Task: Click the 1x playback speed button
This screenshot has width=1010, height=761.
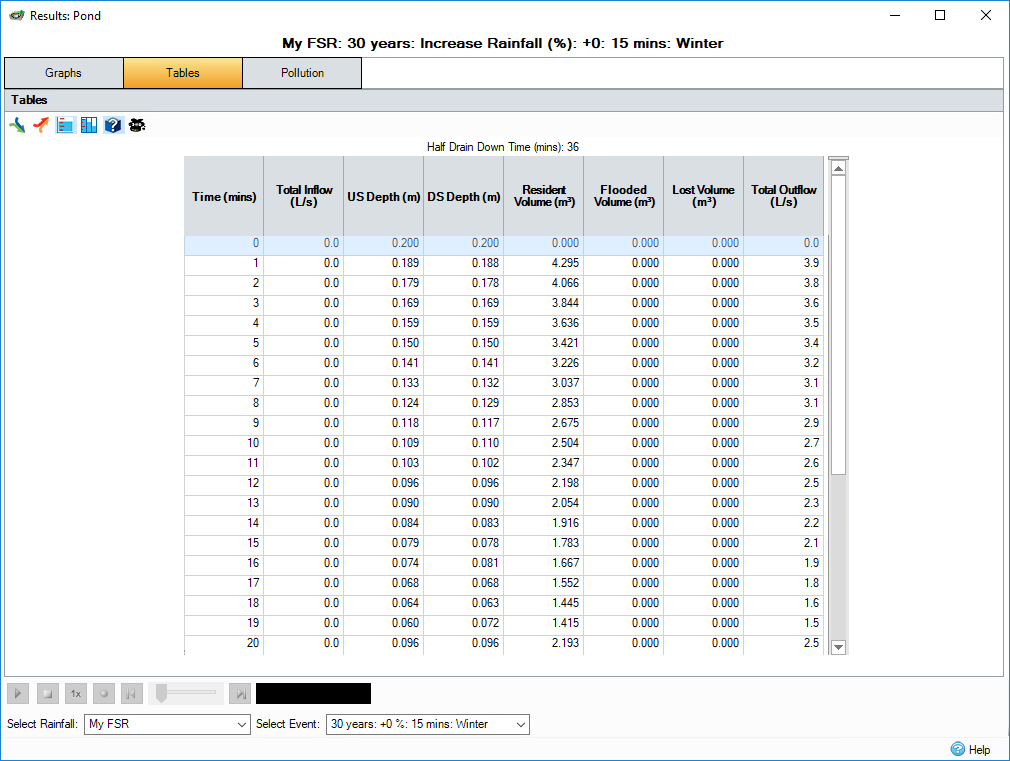Action: [76, 694]
